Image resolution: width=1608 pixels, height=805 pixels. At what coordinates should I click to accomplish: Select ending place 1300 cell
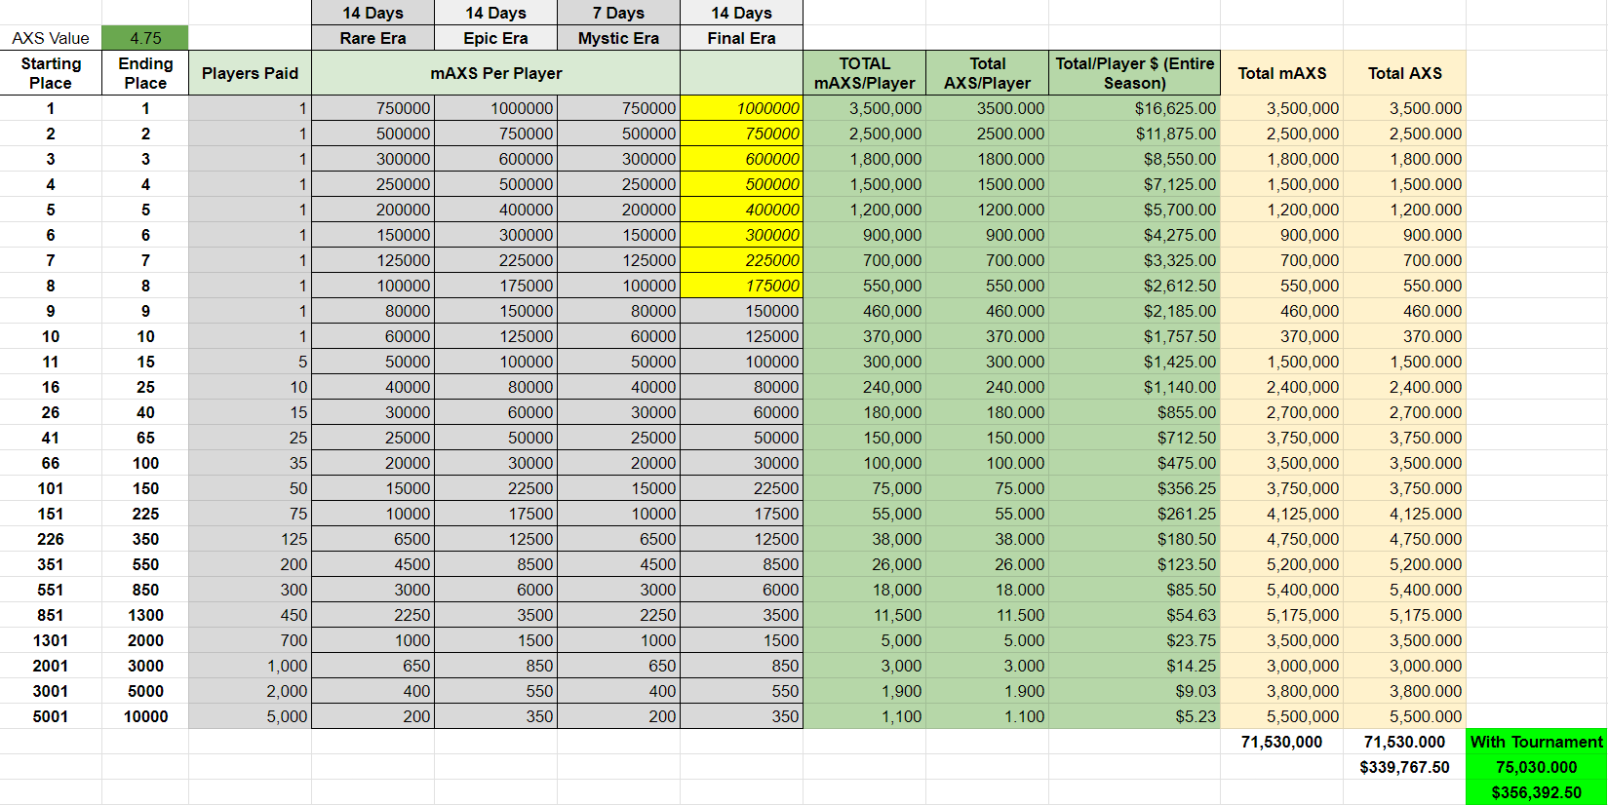click(x=145, y=615)
